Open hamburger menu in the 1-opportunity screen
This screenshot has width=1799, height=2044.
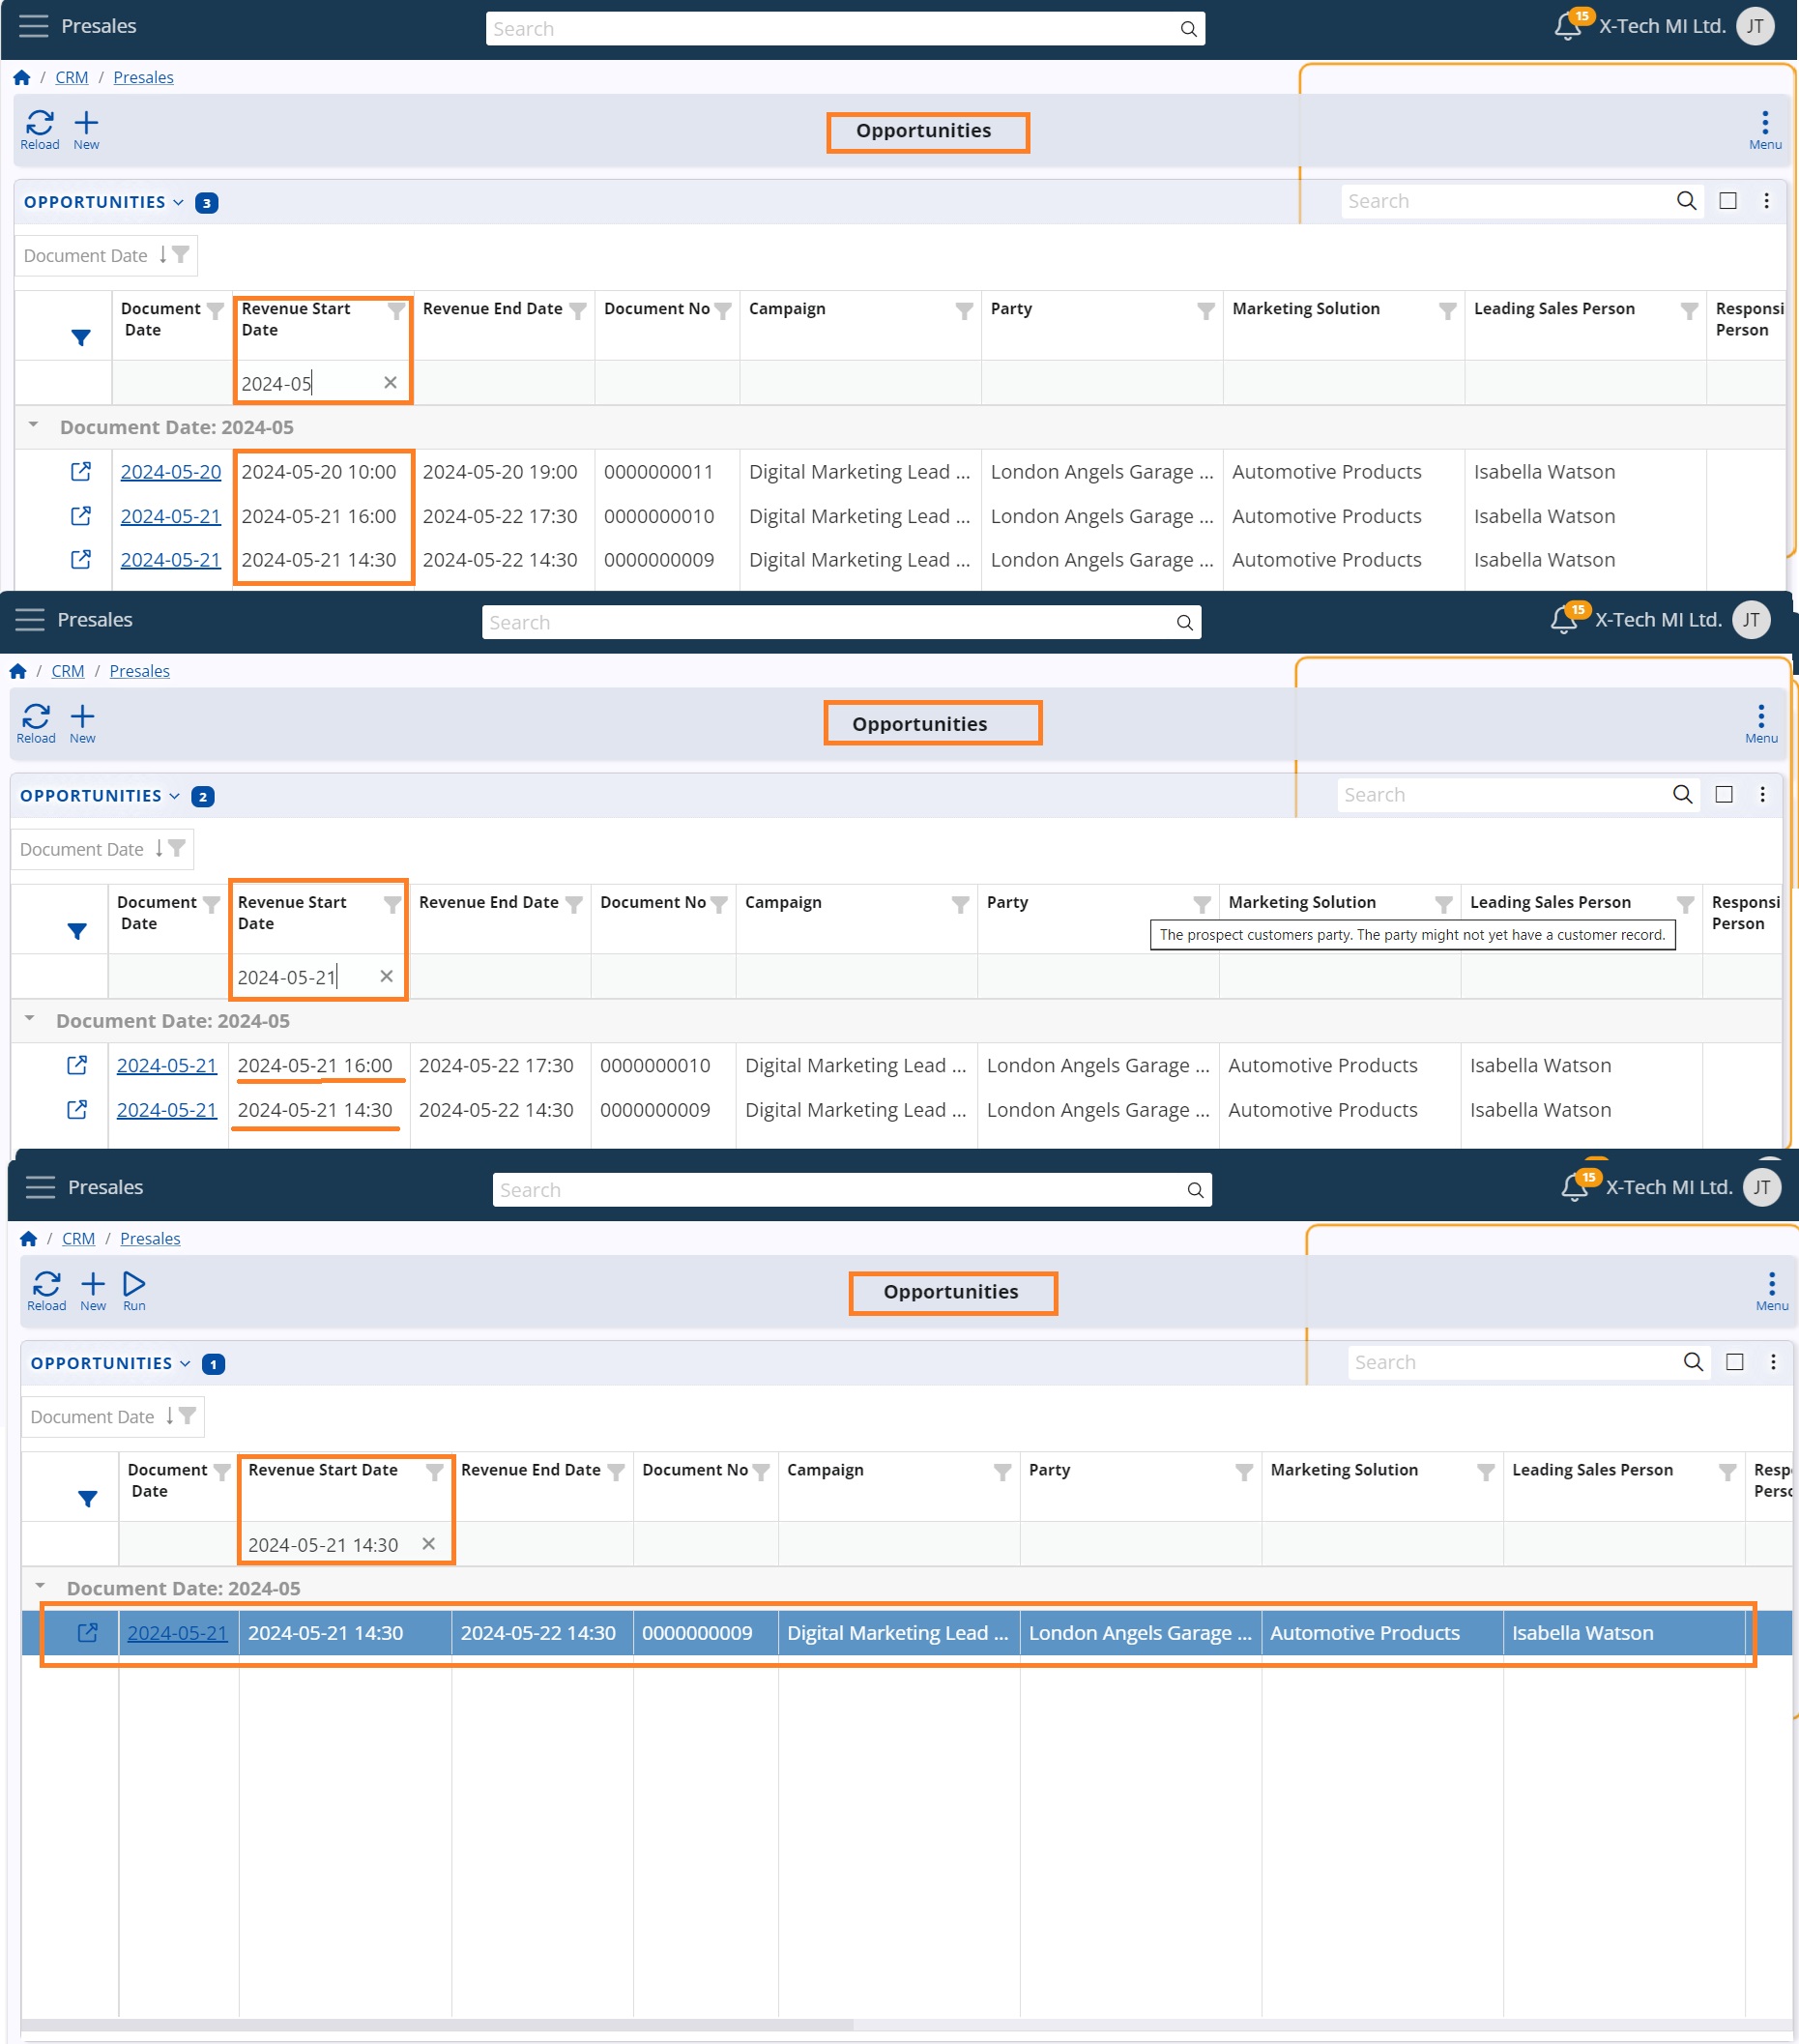click(x=41, y=1187)
